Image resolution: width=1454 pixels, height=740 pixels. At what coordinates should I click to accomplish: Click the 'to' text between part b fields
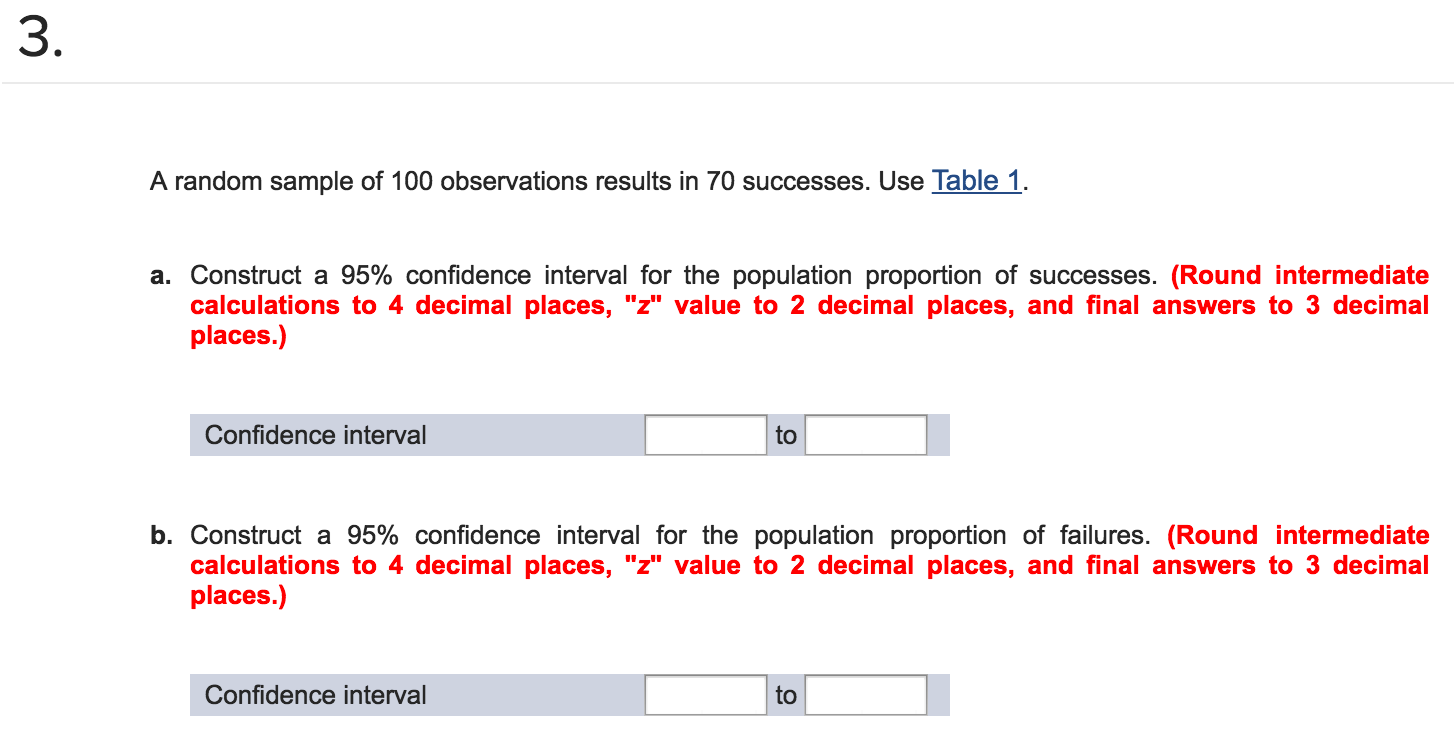coord(786,694)
